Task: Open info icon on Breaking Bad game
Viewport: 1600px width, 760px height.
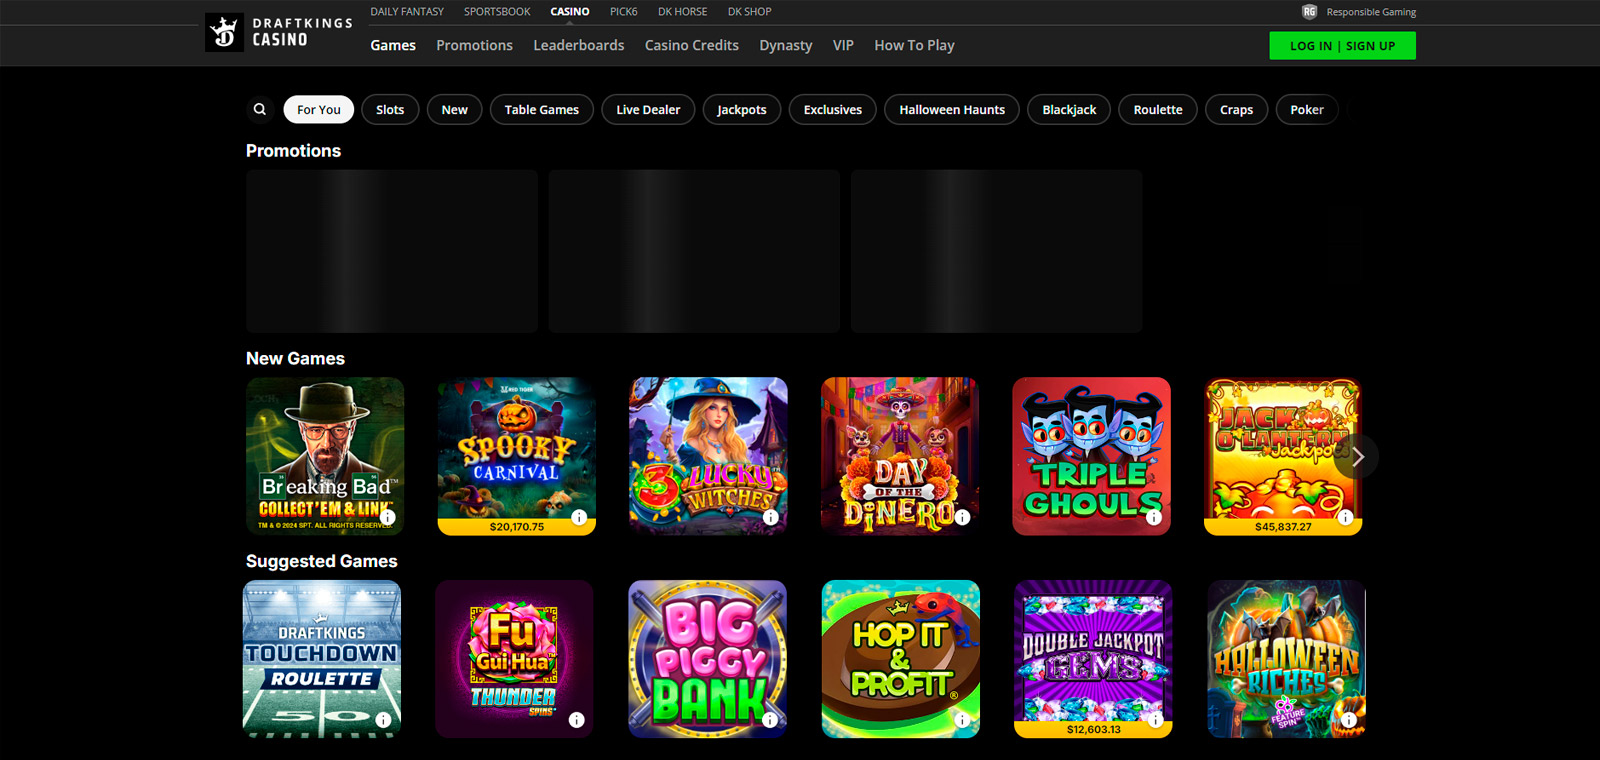Action: (387, 517)
